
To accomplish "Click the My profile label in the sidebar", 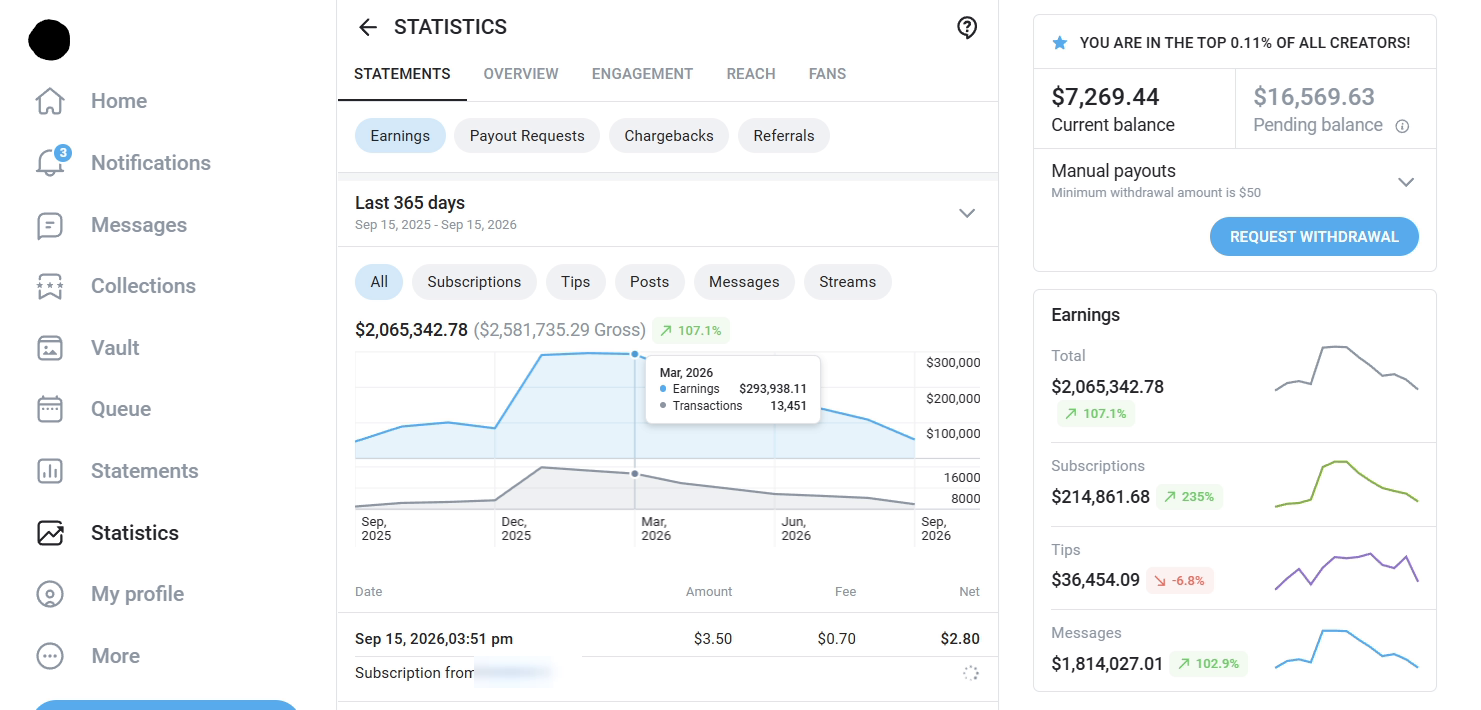I will (x=138, y=594).
